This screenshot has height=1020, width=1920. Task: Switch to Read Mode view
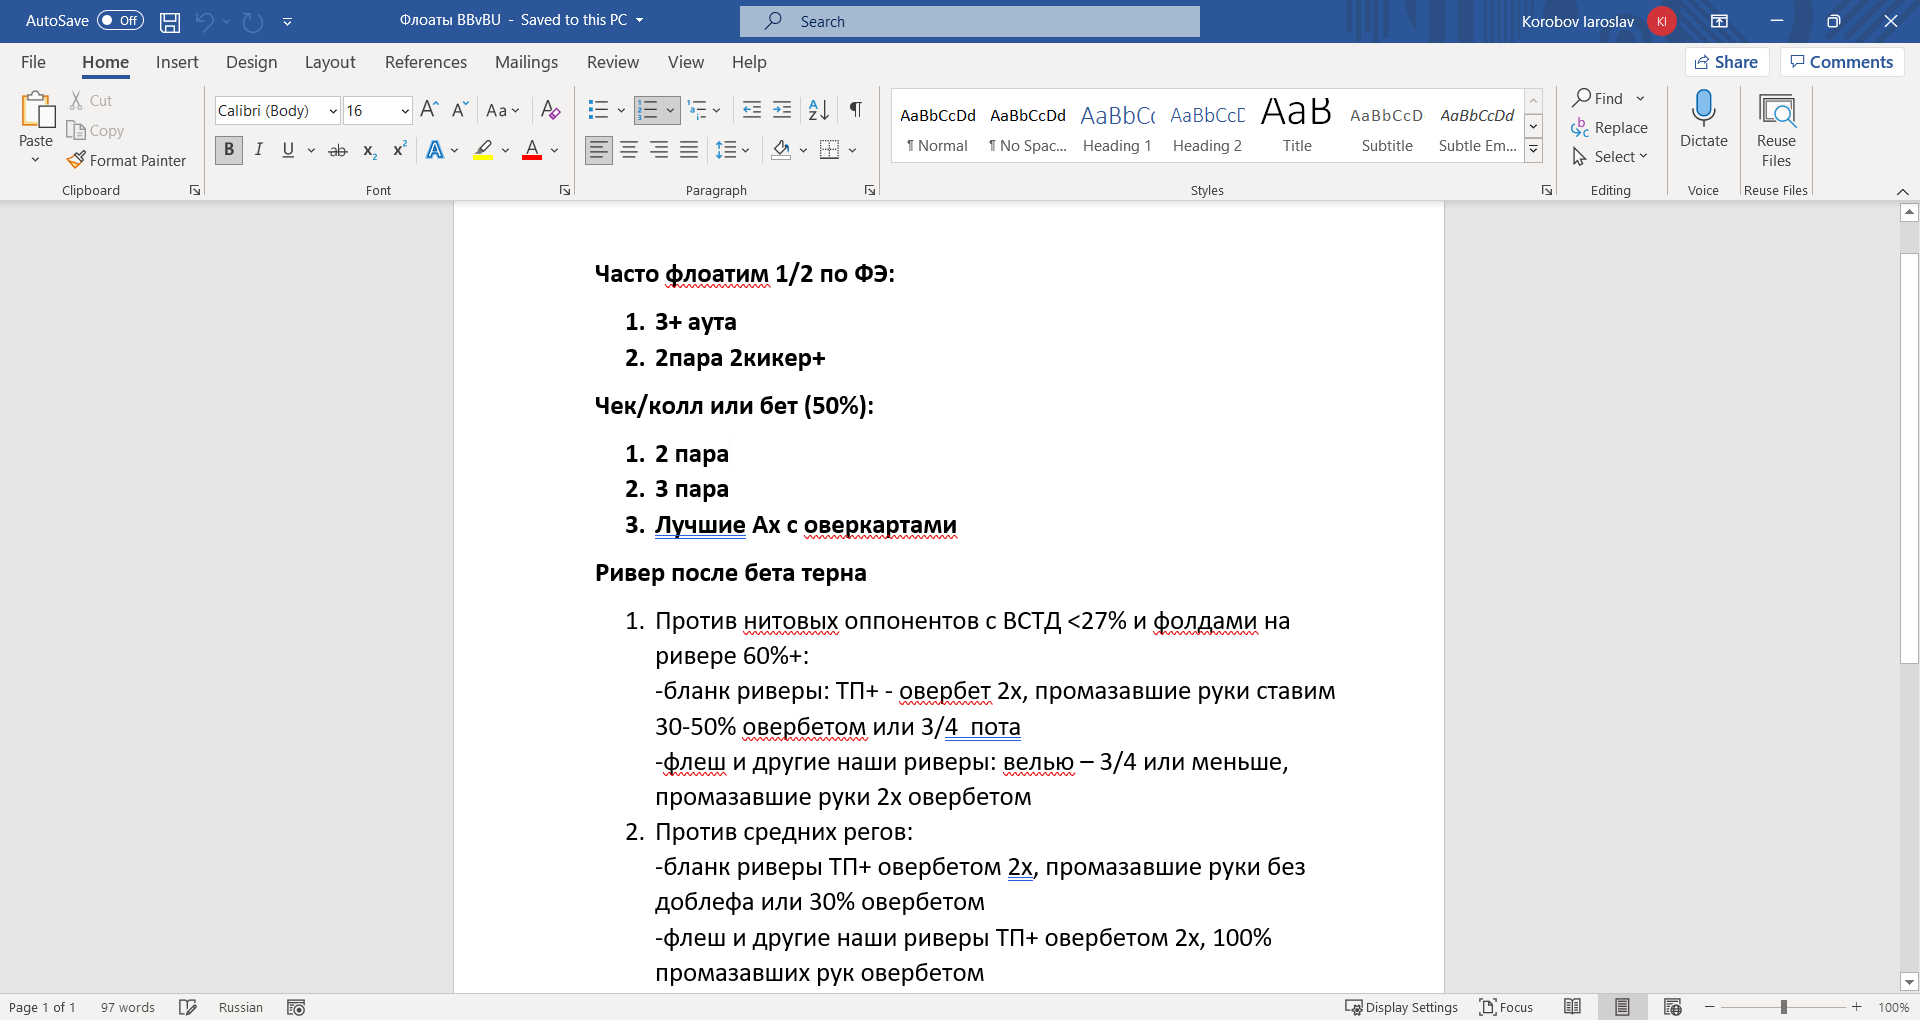coord(1572,1007)
